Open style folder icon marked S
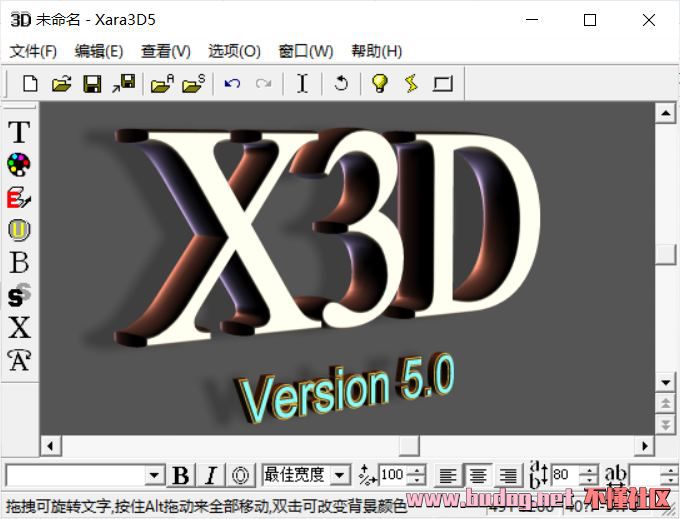Screen dimensions: 680x519 click(193, 83)
